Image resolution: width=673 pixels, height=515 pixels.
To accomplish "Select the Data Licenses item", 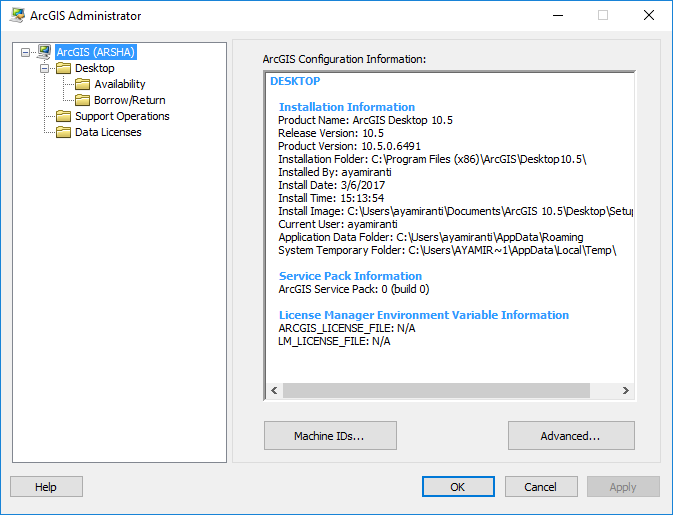I will tap(108, 132).
